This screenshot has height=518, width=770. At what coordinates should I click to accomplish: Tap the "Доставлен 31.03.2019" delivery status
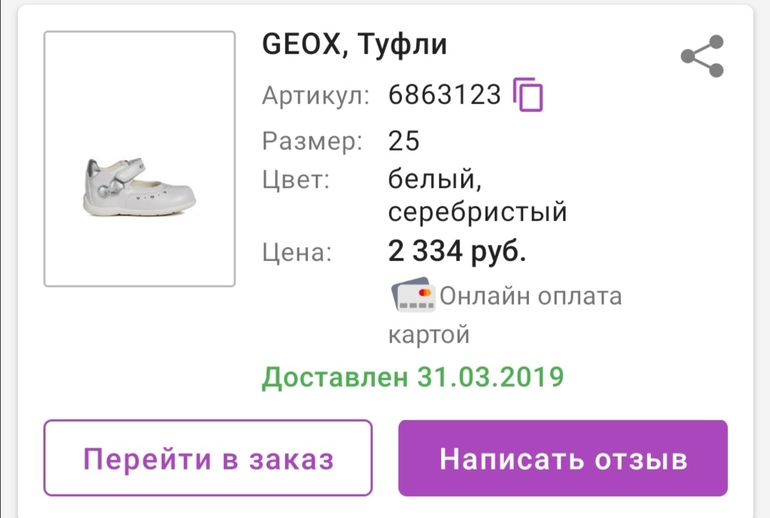[413, 377]
